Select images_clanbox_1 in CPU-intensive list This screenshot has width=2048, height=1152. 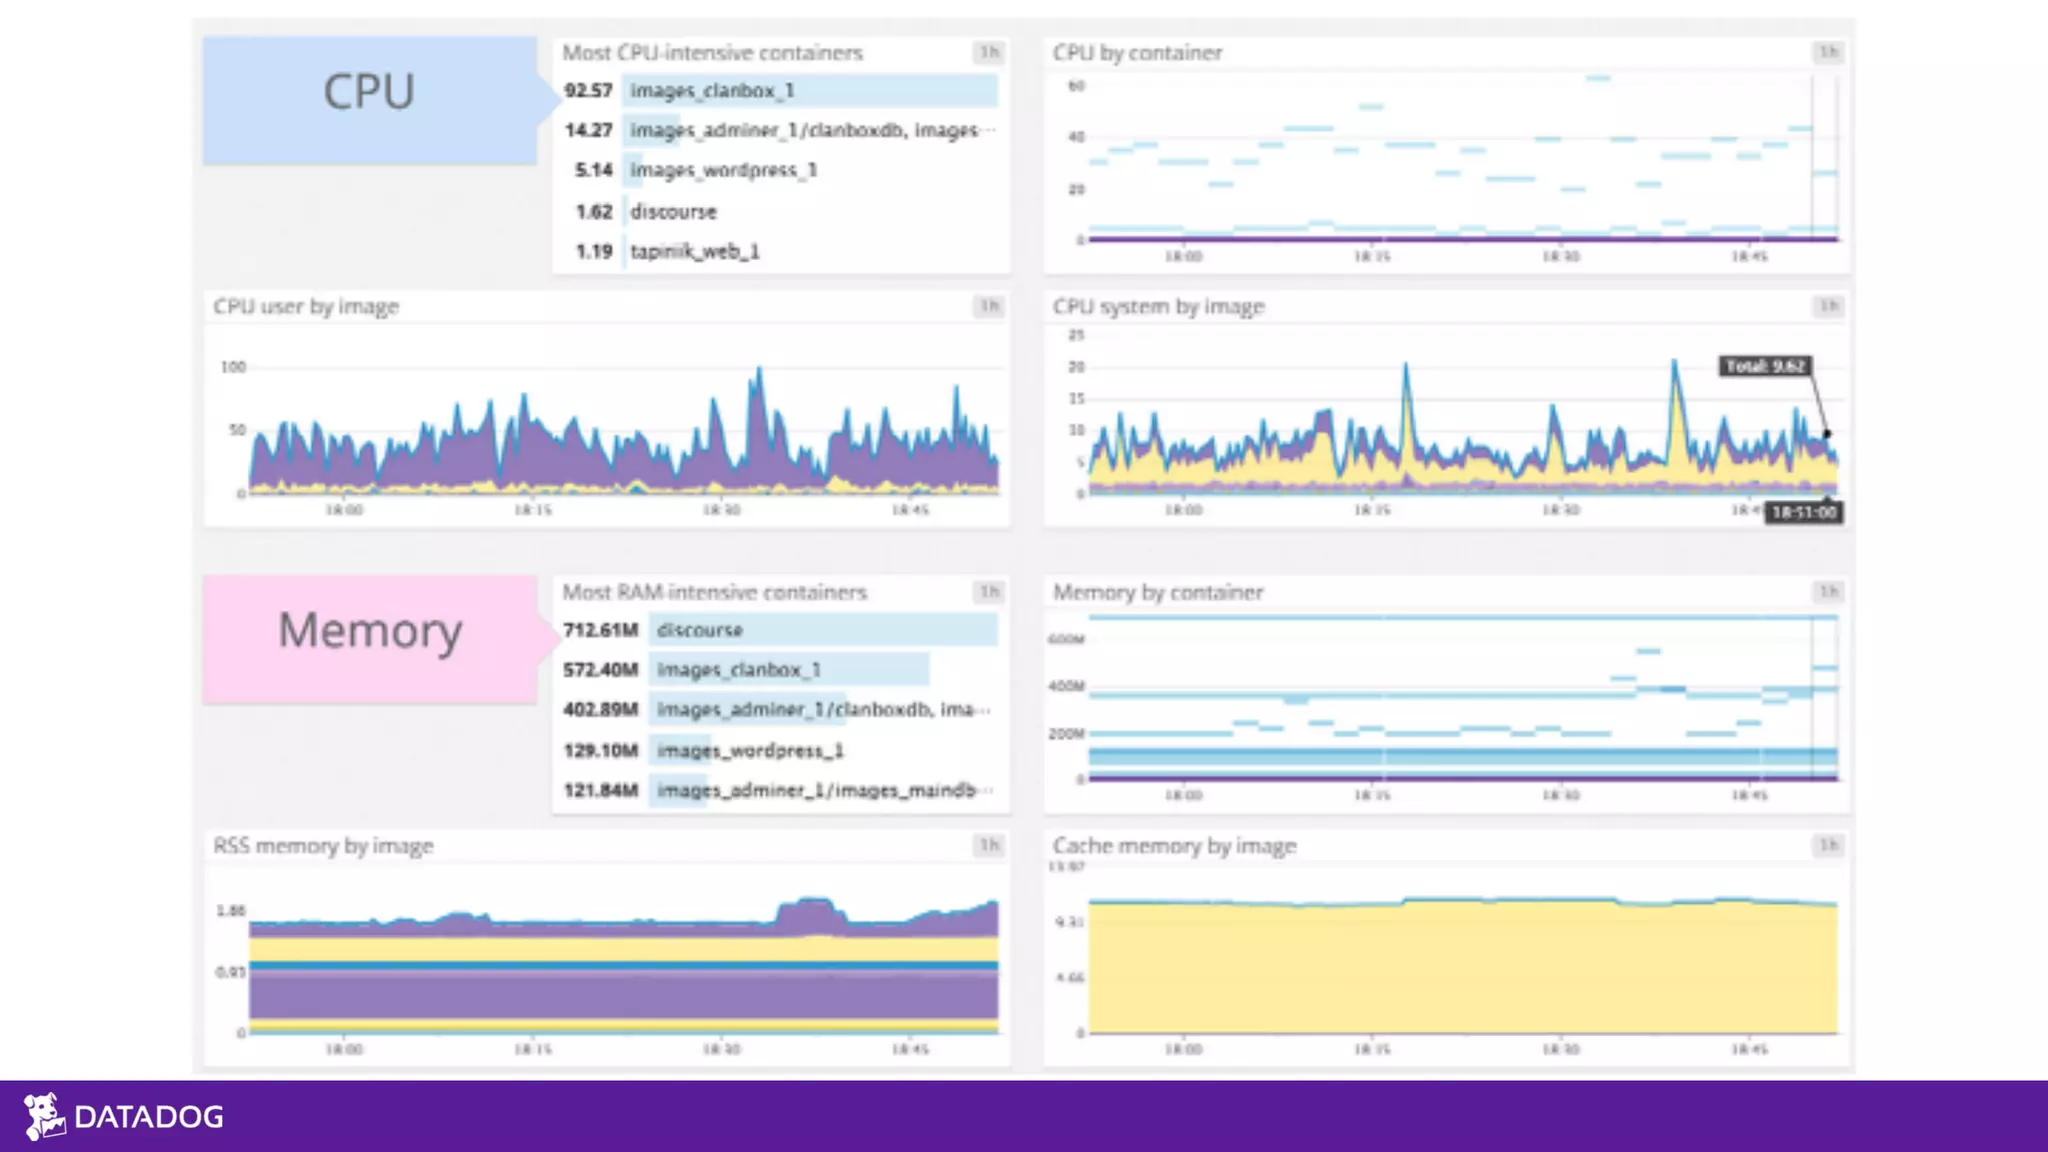pos(712,91)
